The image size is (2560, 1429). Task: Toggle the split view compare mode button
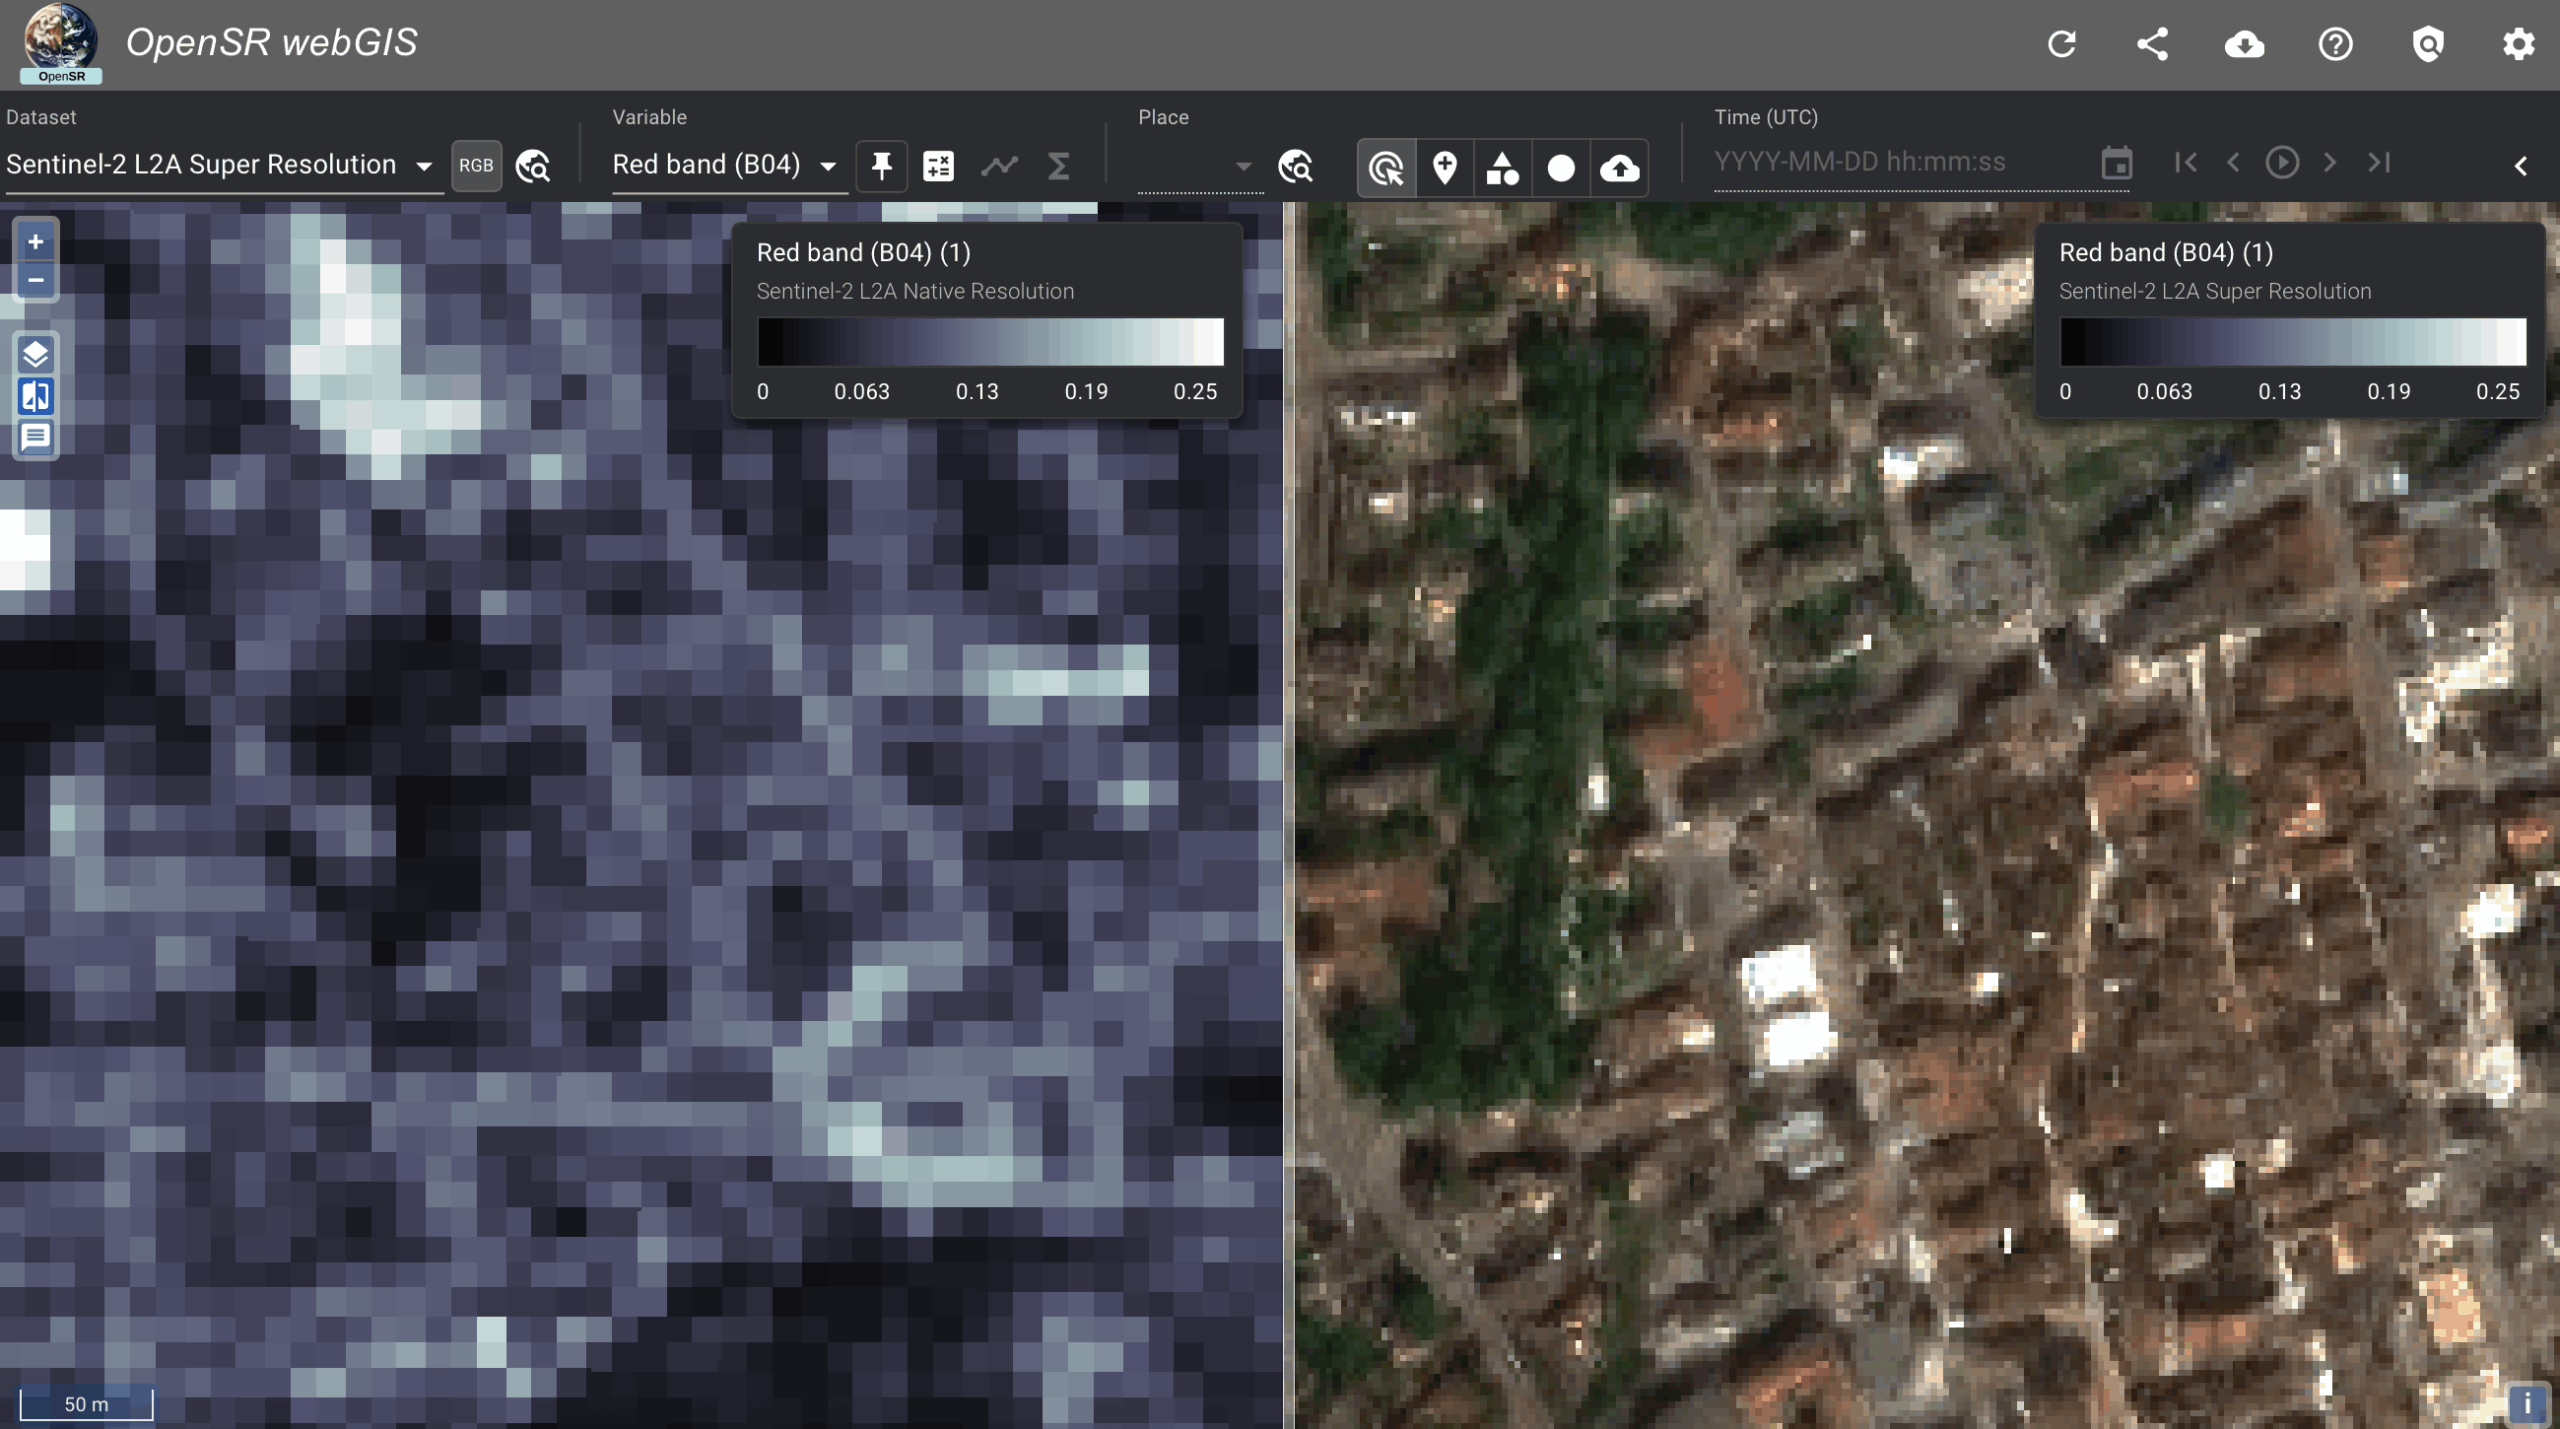point(36,396)
